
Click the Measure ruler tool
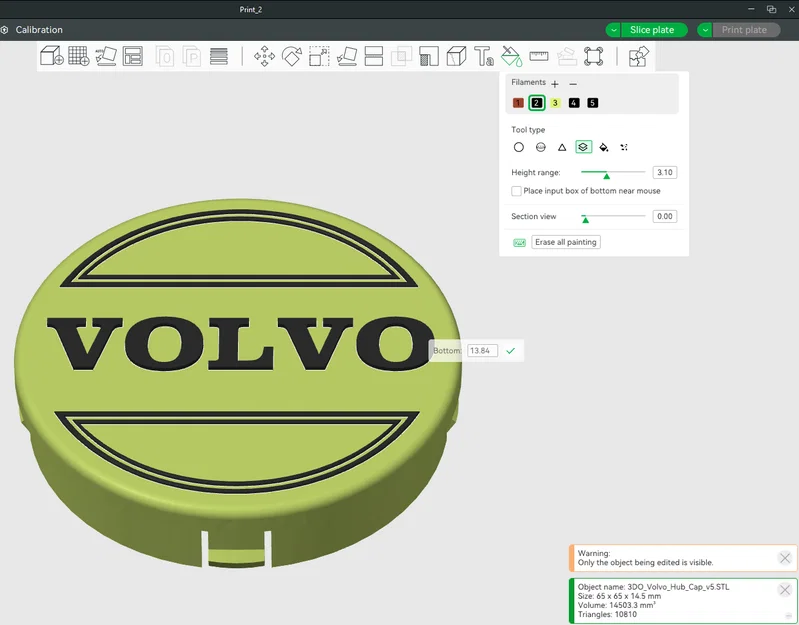[539, 56]
